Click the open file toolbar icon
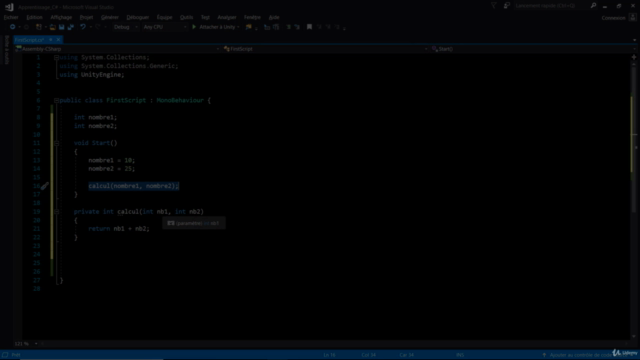 pos(53,27)
